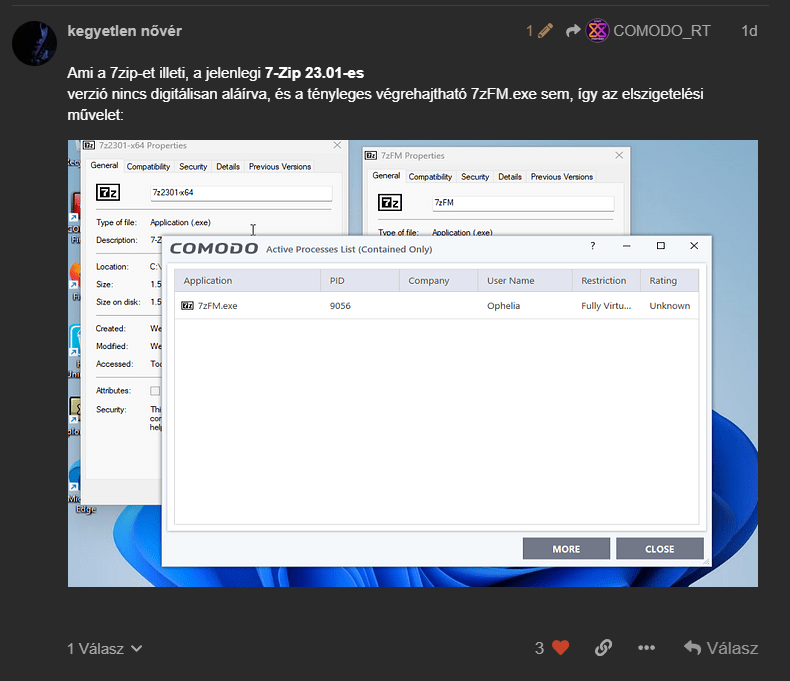
Task: Click the 3 likes count
Action: click(x=539, y=648)
